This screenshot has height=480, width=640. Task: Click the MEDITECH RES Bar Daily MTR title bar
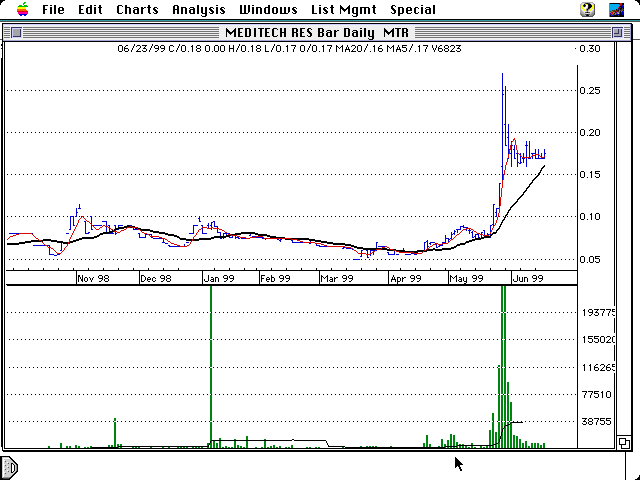click(x=317, y=32)
